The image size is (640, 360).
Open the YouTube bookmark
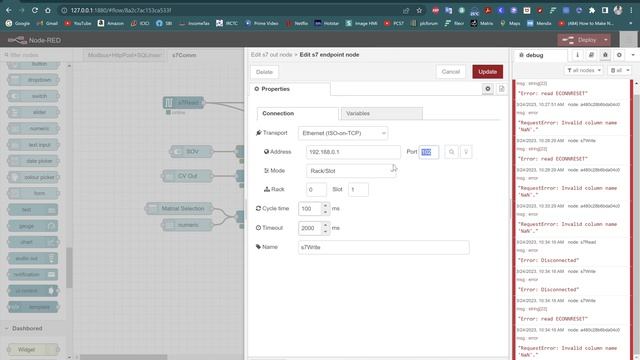tap(78, 23)
